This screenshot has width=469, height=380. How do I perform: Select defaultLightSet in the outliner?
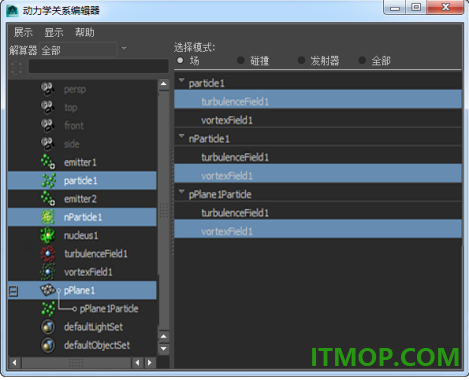click(82, 327)
